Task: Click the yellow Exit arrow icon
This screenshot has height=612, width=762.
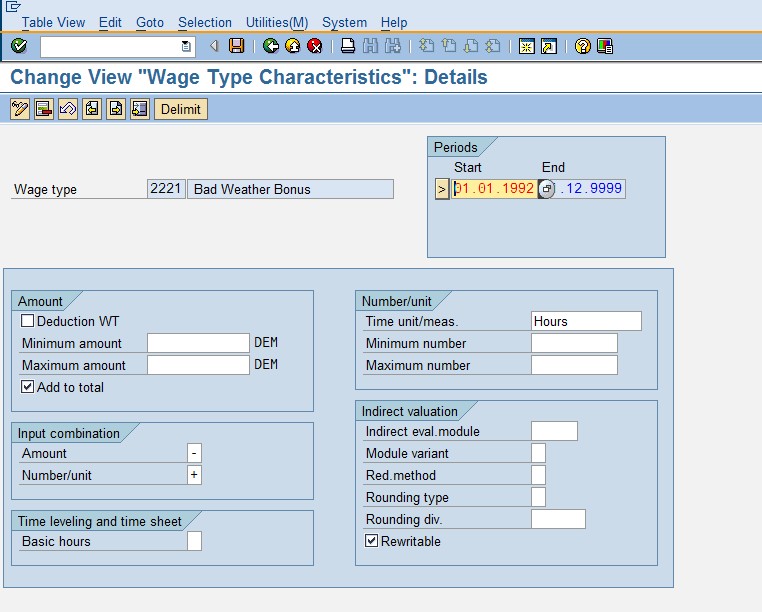Action: click(293, 46)
